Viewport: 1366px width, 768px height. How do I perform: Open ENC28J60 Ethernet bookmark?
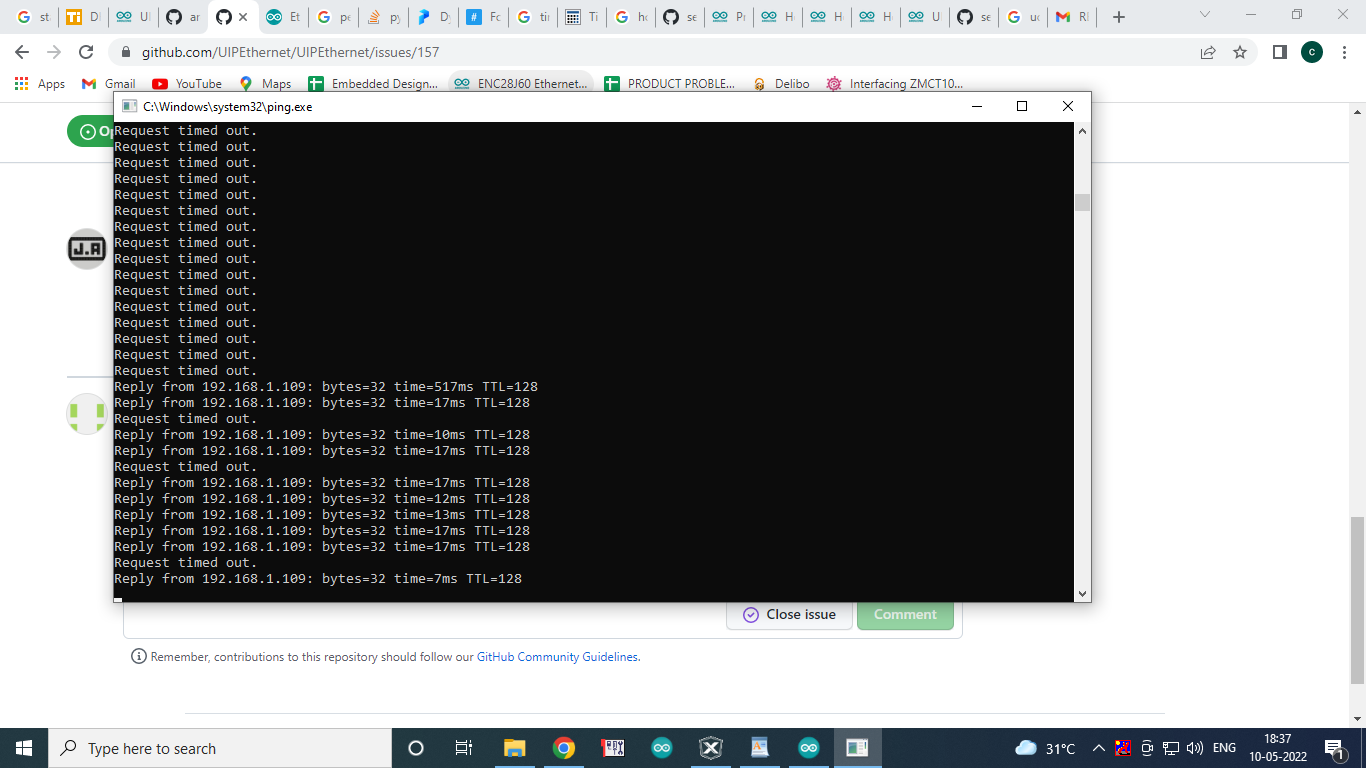(520, 84)
